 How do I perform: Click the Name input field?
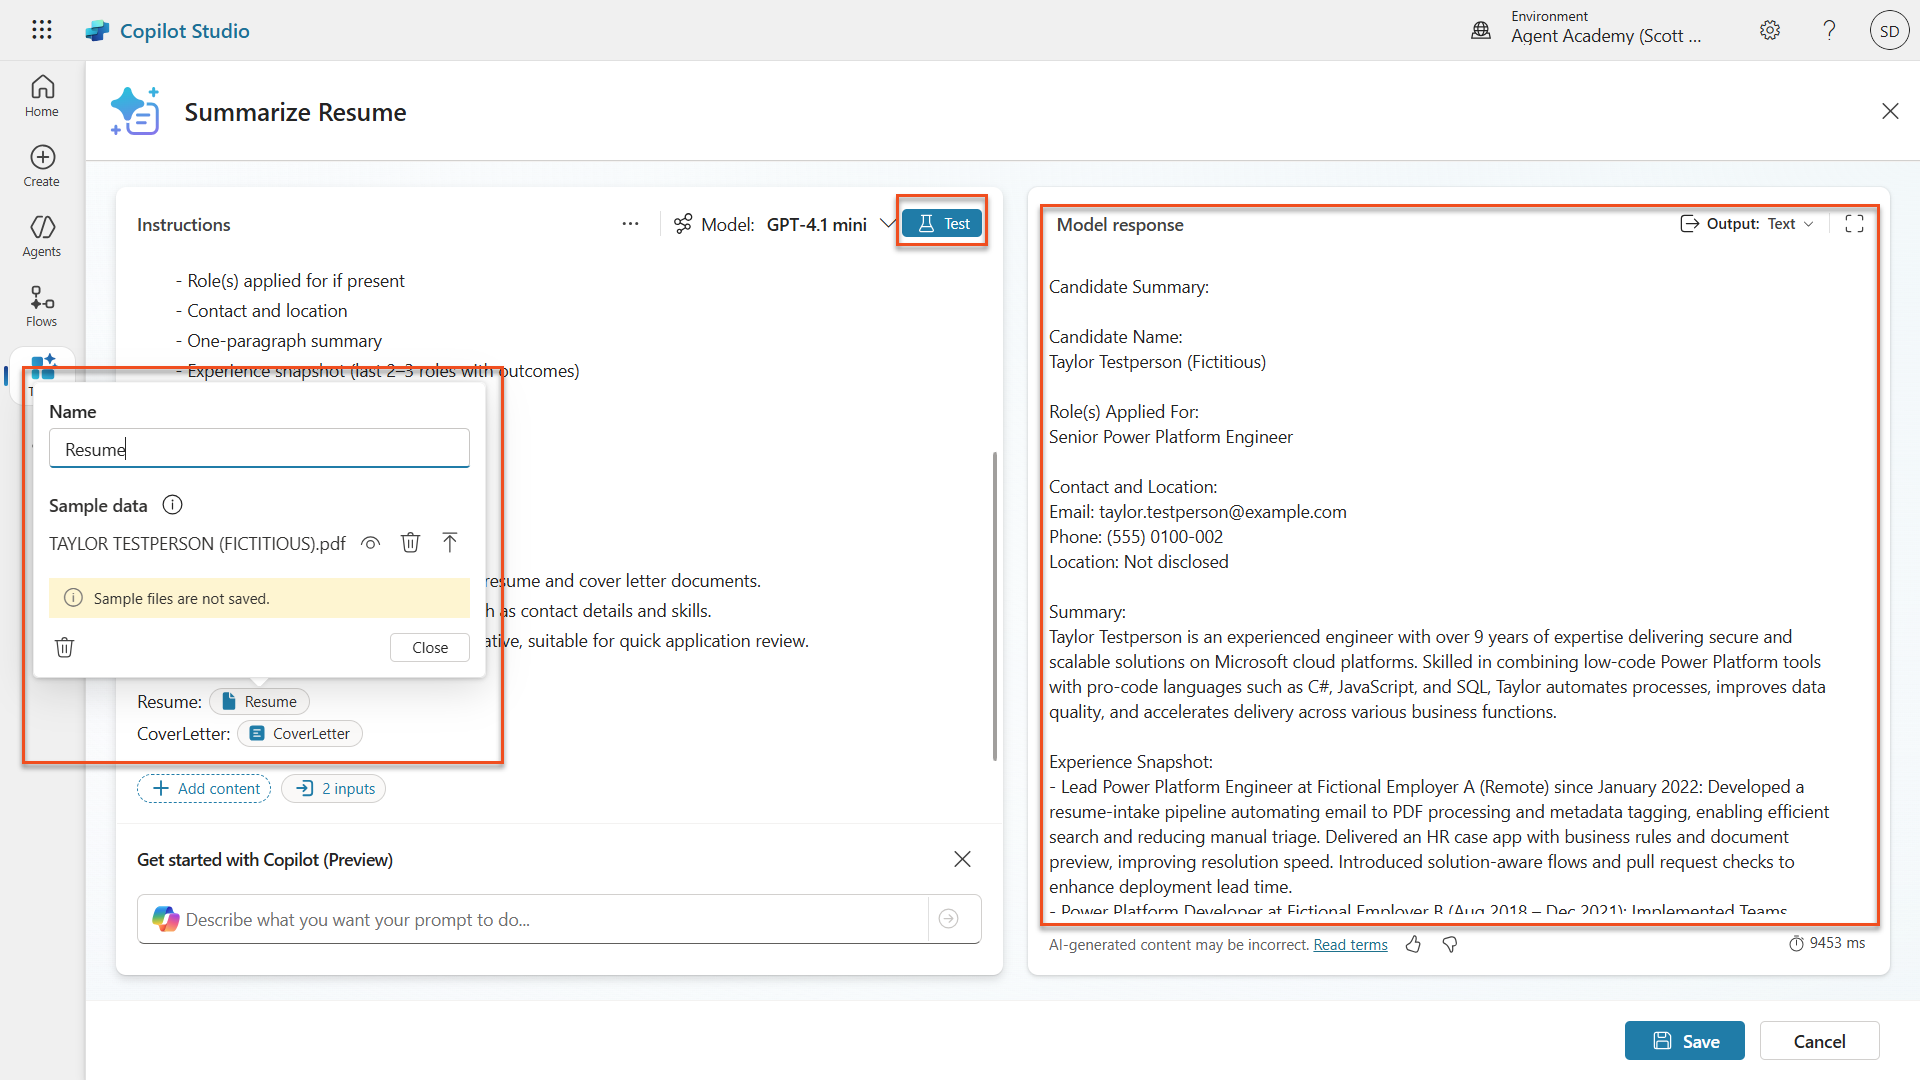pos(259,449)
